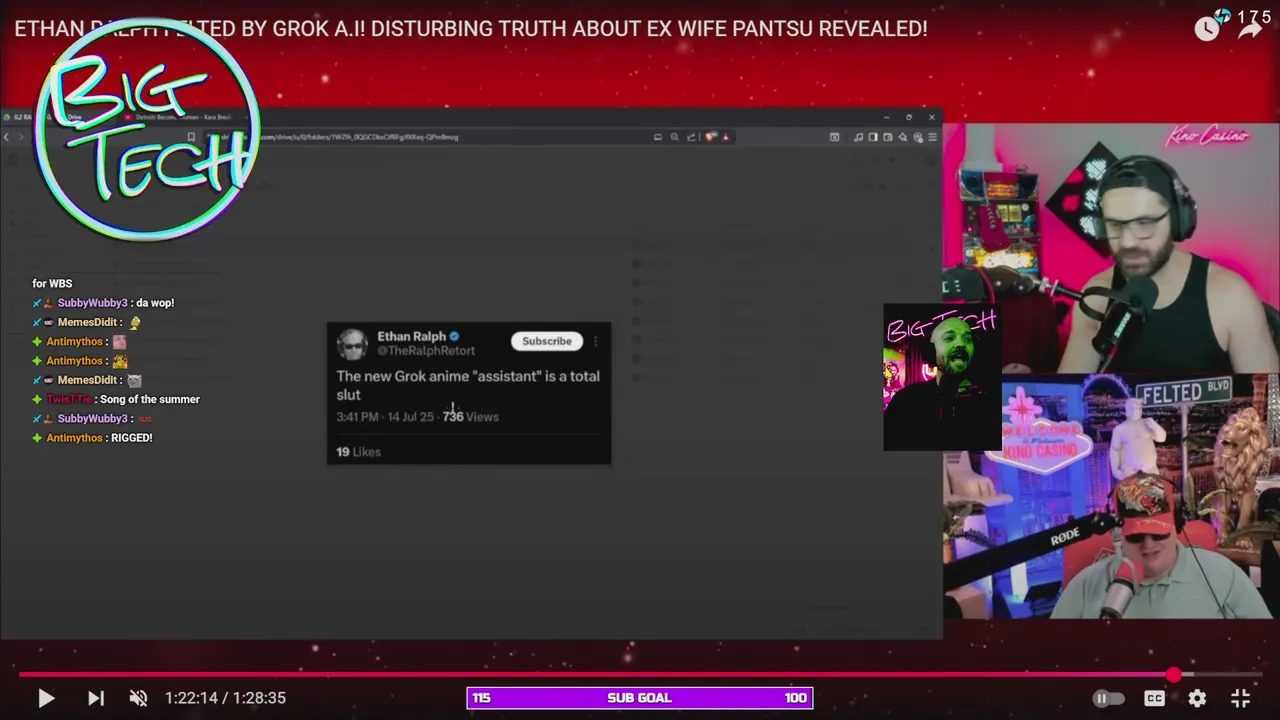
Task: Click the 'for WBS' chat line
Action: (52, 284)
